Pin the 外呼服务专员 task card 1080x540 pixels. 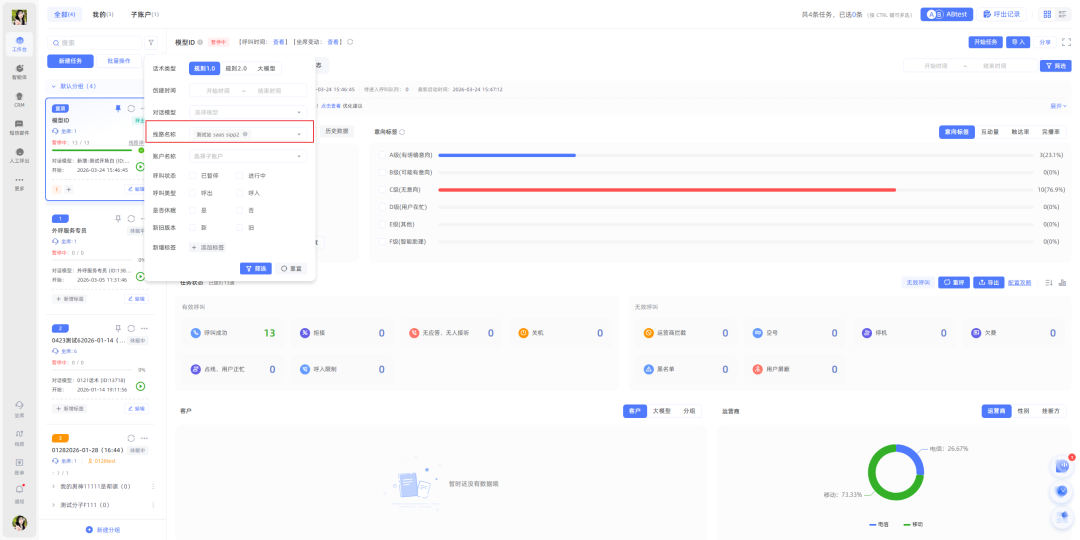tap(118, 218)
